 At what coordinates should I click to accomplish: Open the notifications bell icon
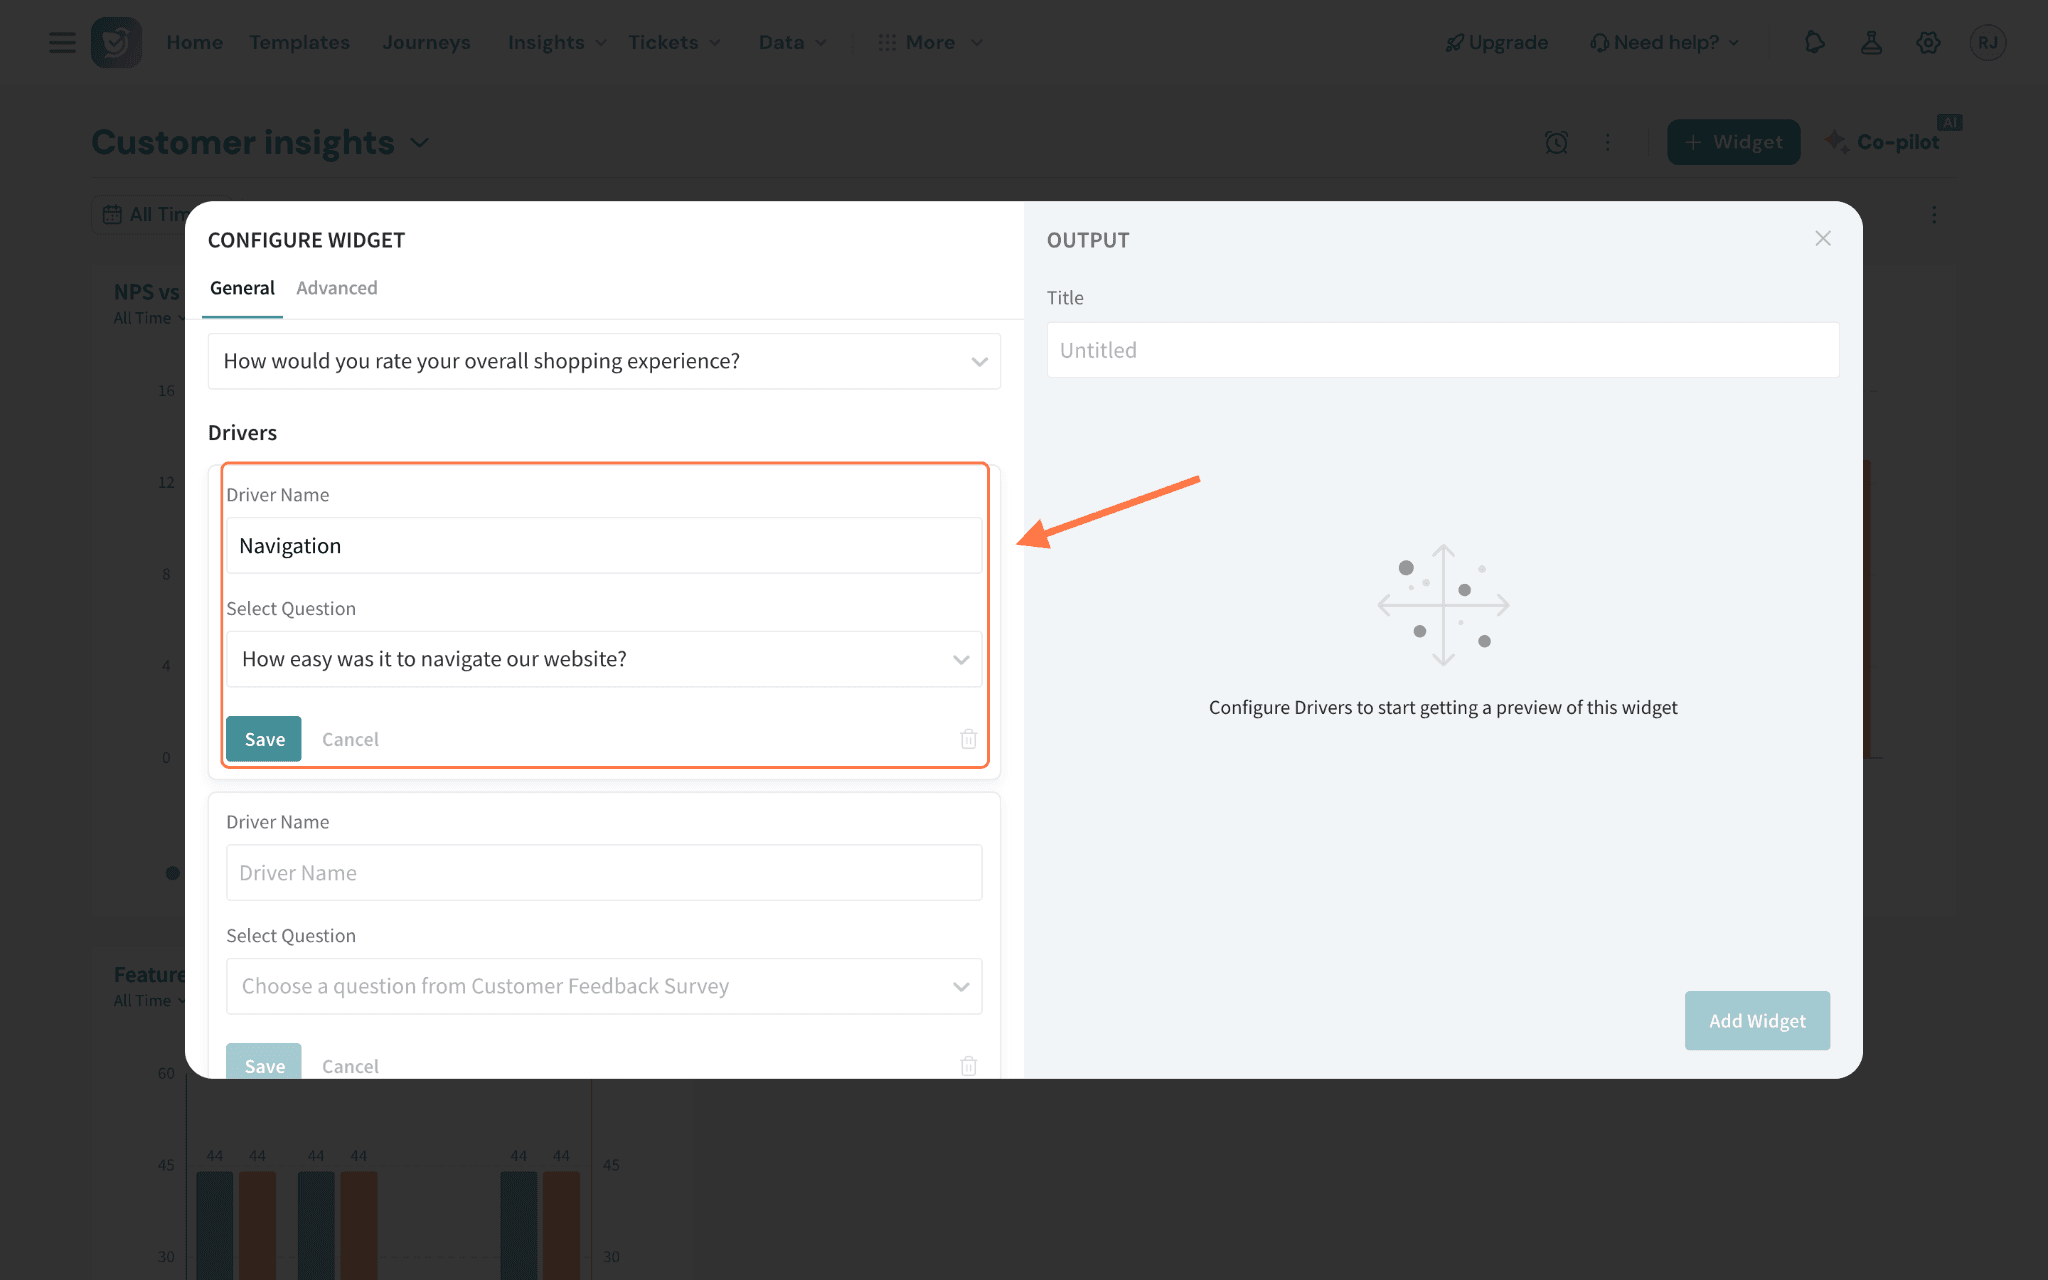click(1814, 42)
